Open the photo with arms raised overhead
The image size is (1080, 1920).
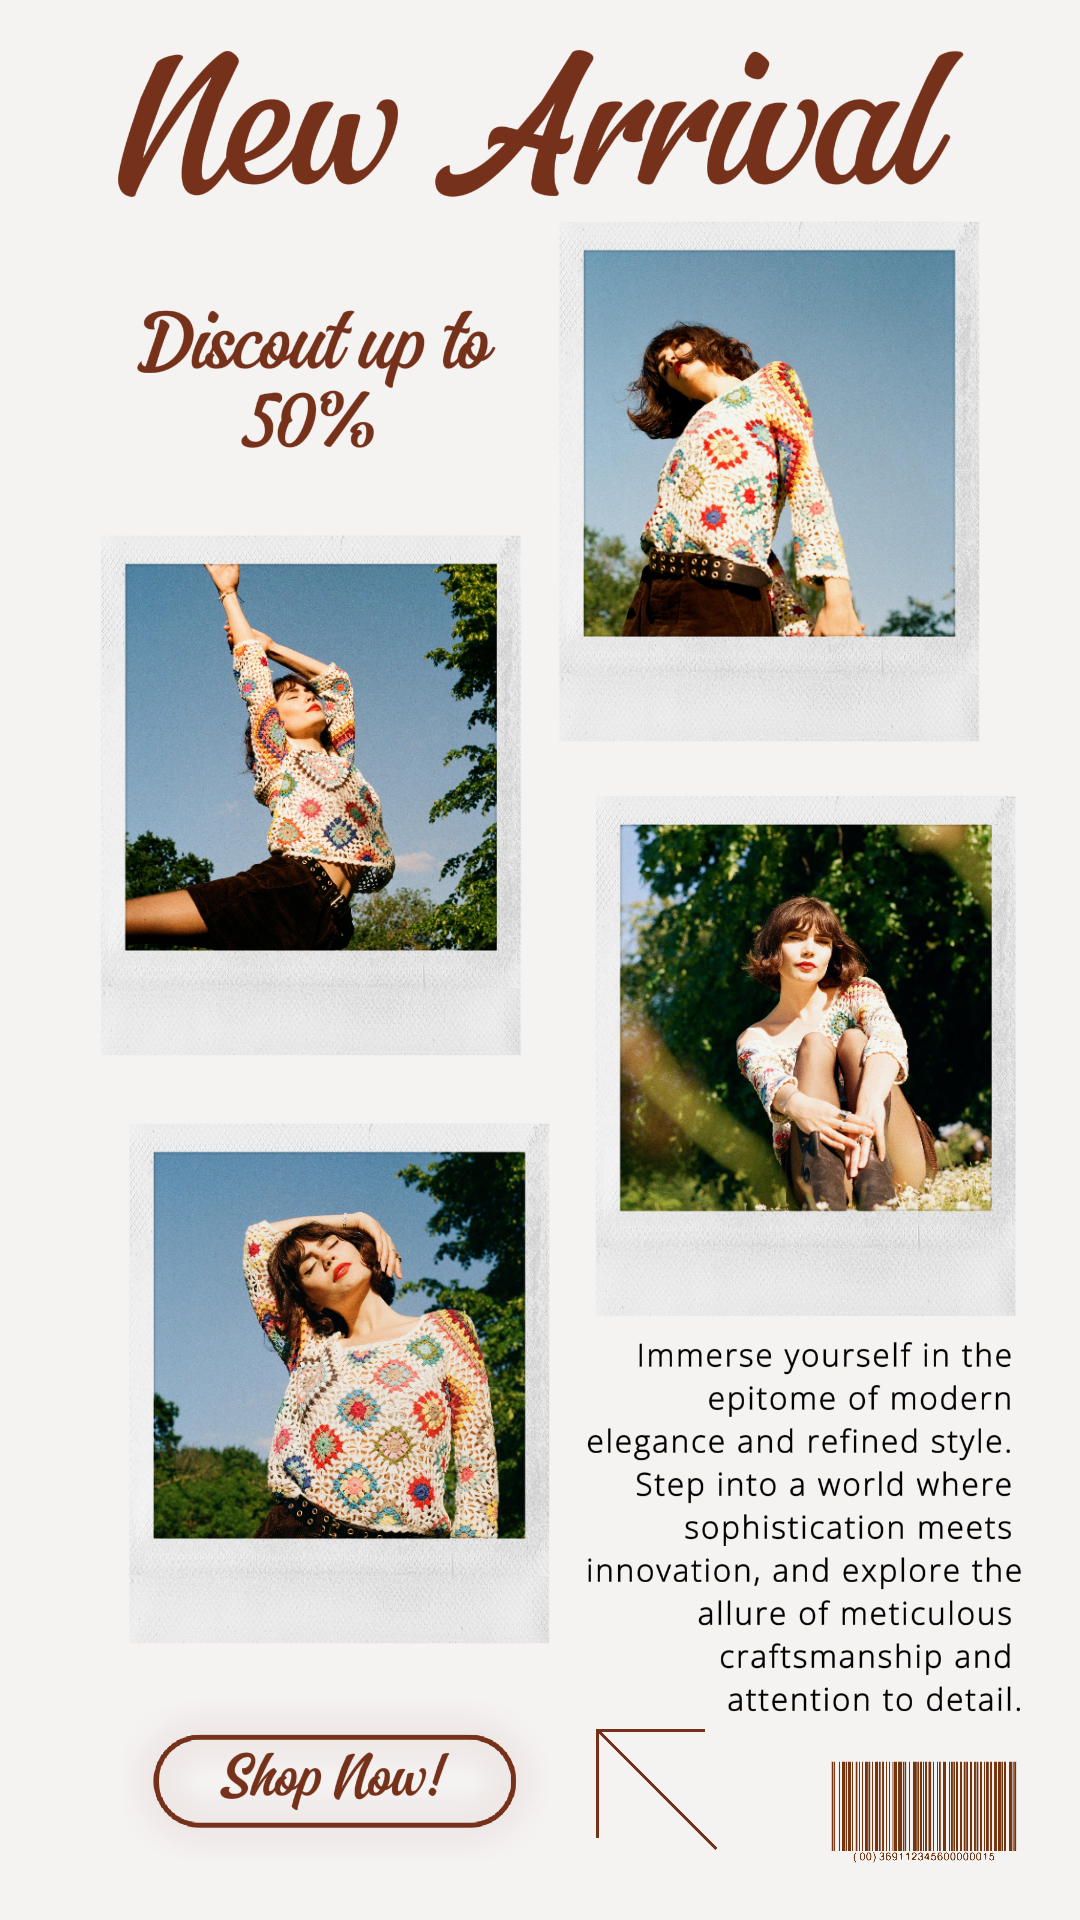[x=311, y=757]
